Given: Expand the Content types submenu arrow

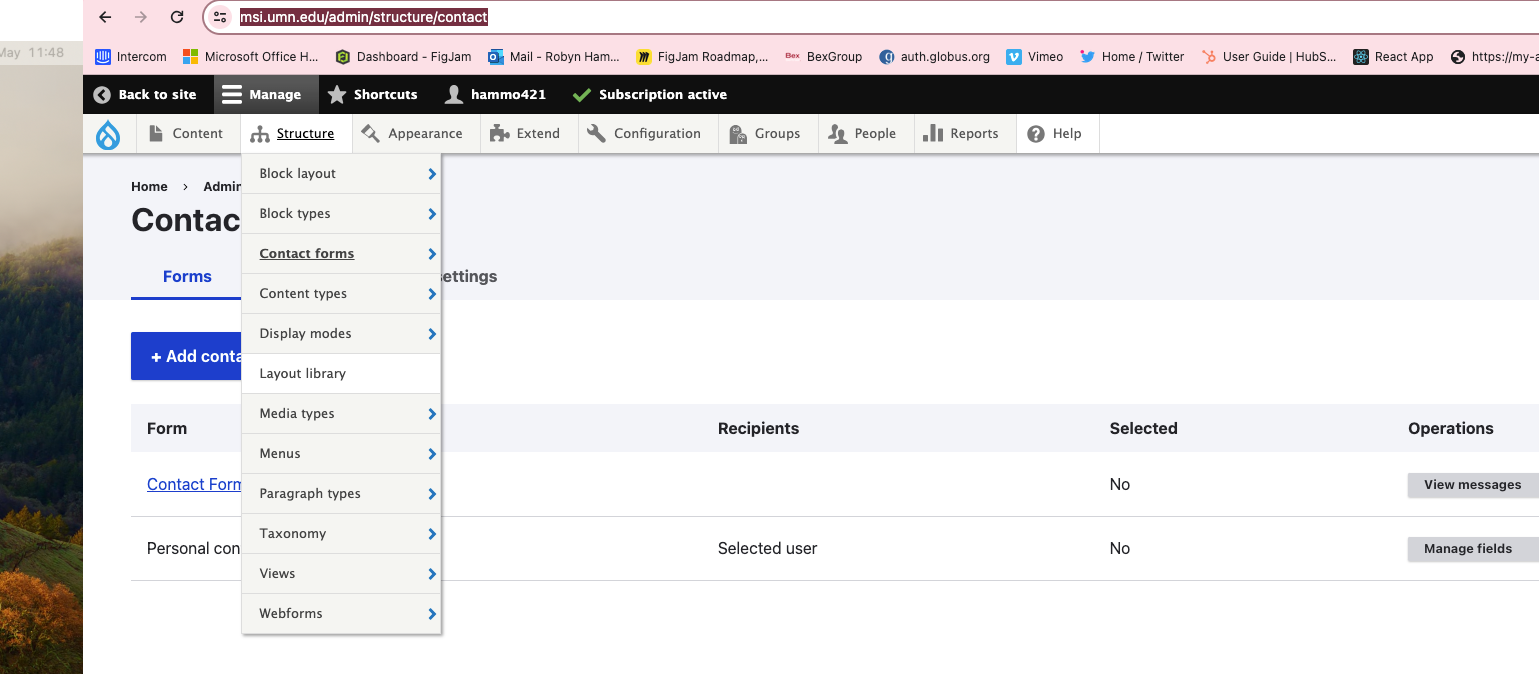Looking at the screenshot, I should click(x=432, y=294).
